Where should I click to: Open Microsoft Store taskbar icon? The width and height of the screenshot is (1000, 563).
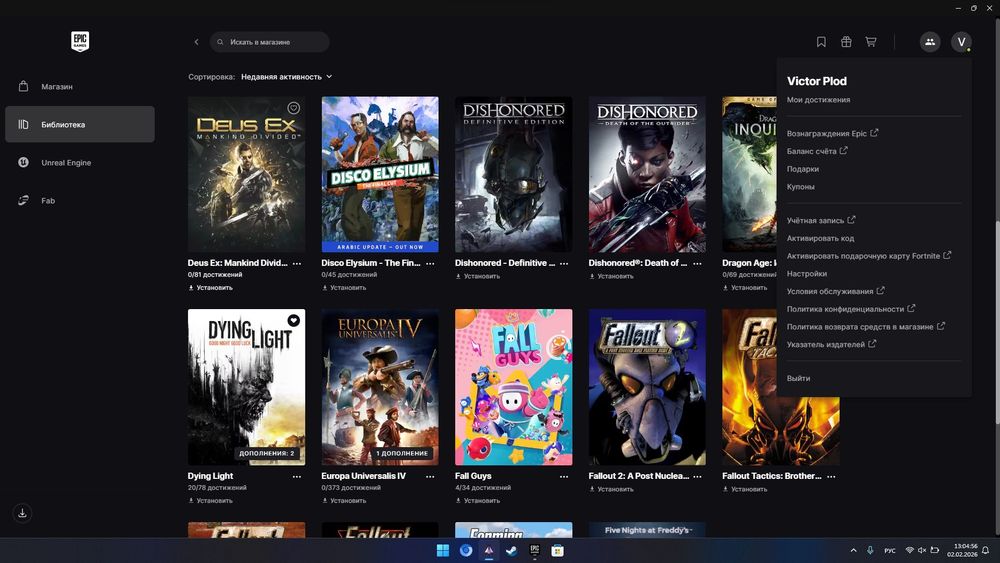pyautogui.click(x=557, y=550)
